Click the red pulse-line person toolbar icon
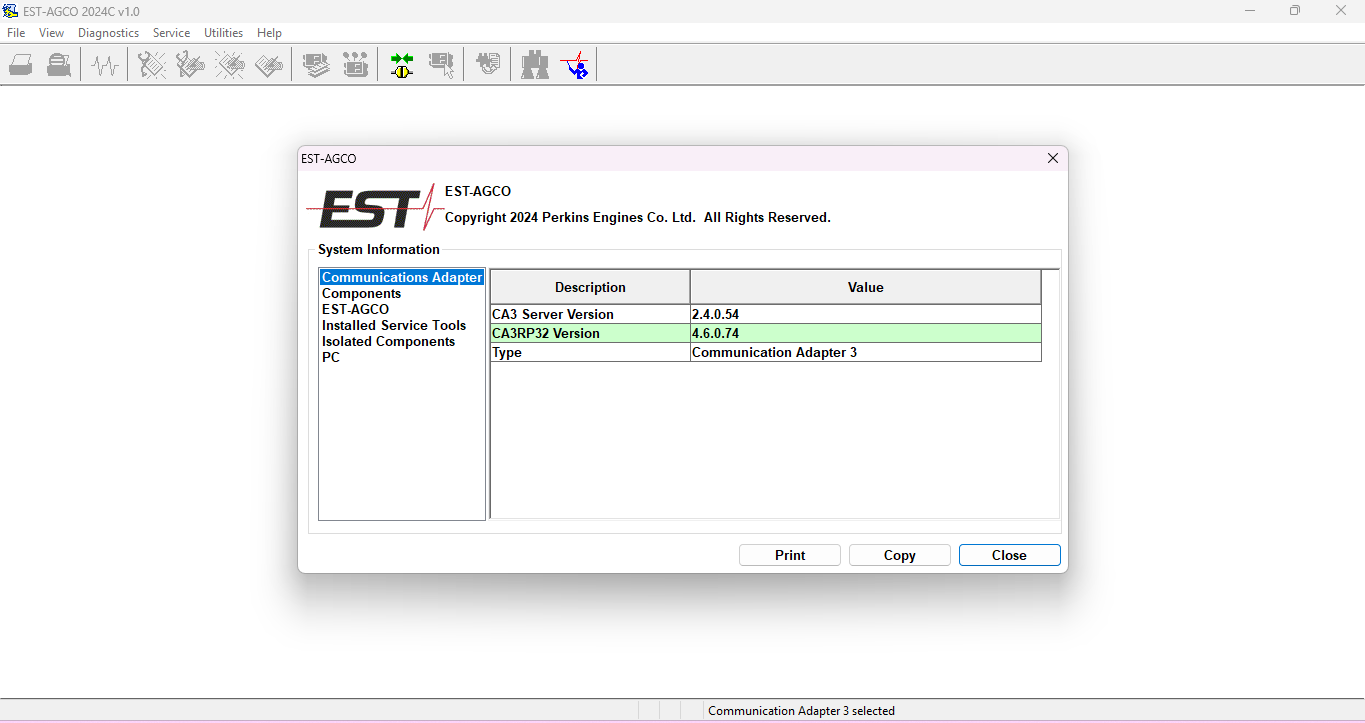Image resolution: width=1365 pixels, height=723 pixels. pyautogui.click(x=574, y=65)
